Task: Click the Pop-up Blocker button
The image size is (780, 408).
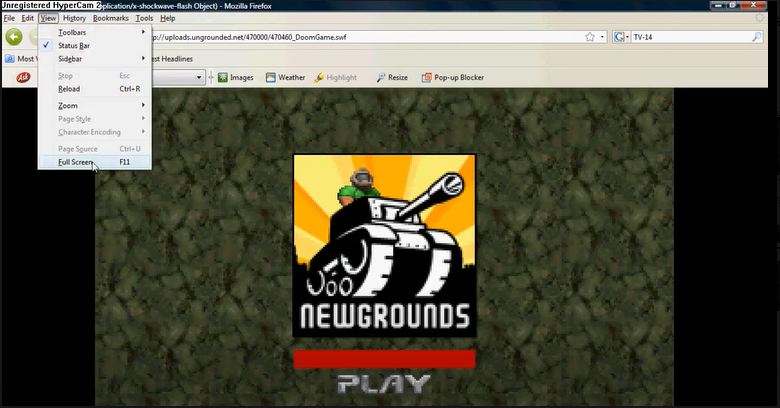Action: (453, 78)
